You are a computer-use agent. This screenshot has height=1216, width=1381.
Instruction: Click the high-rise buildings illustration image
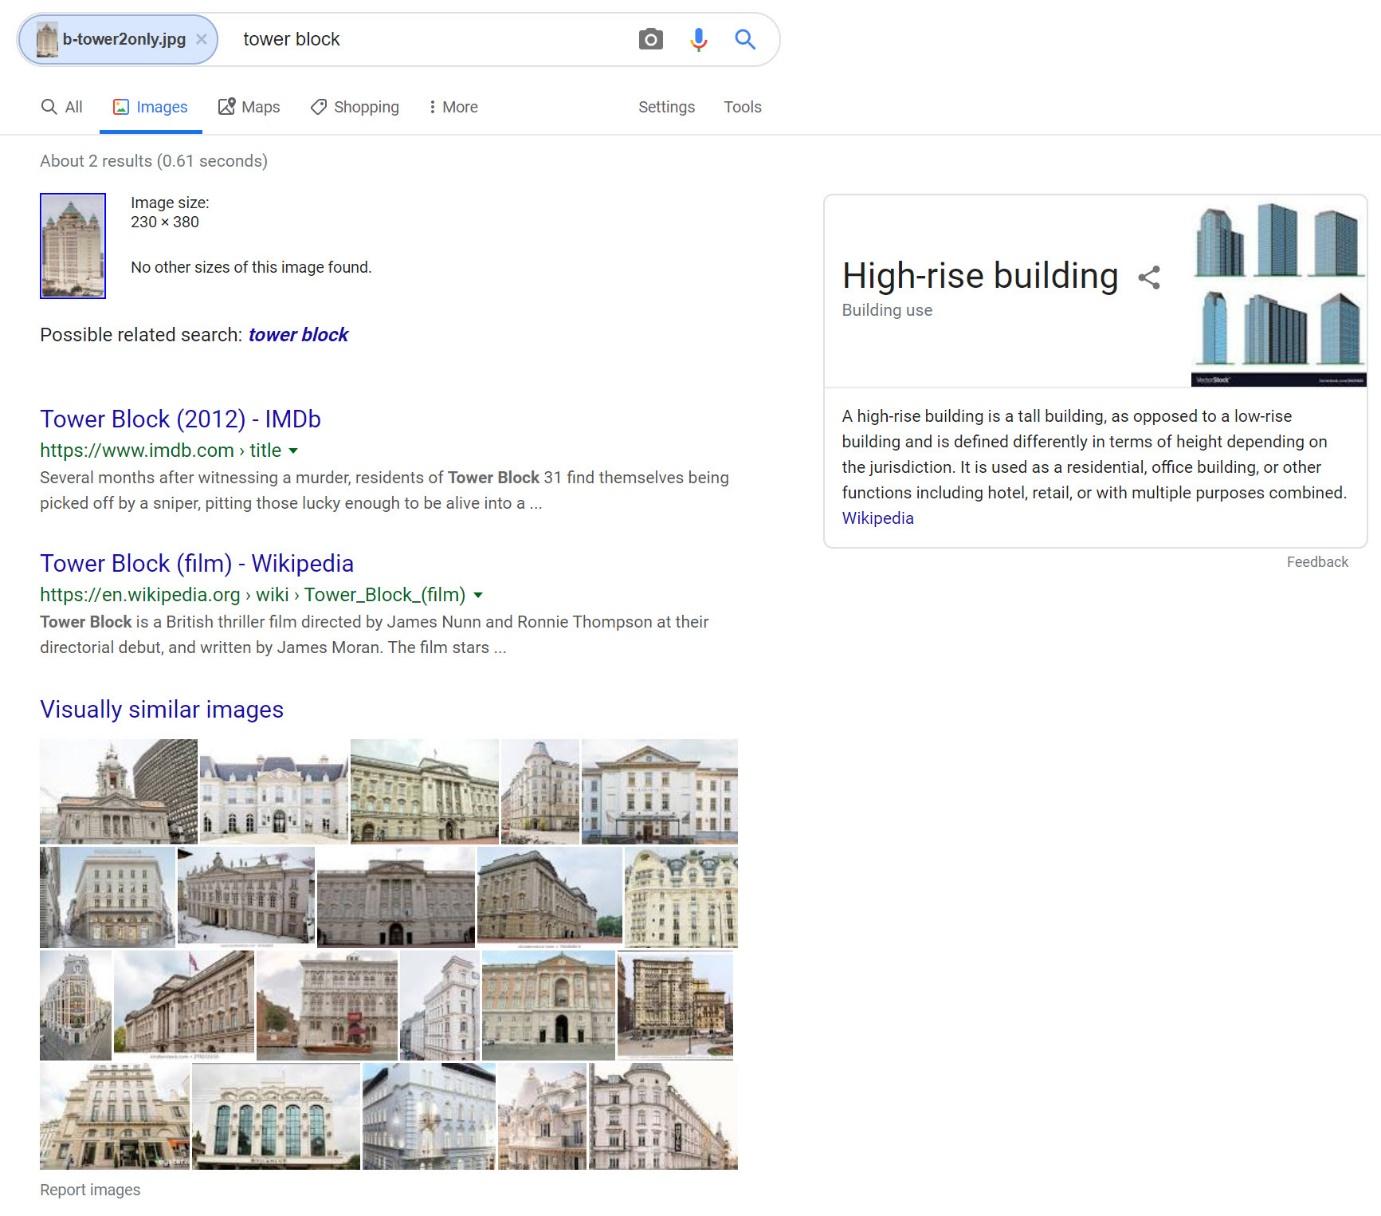click(1279, 291)
